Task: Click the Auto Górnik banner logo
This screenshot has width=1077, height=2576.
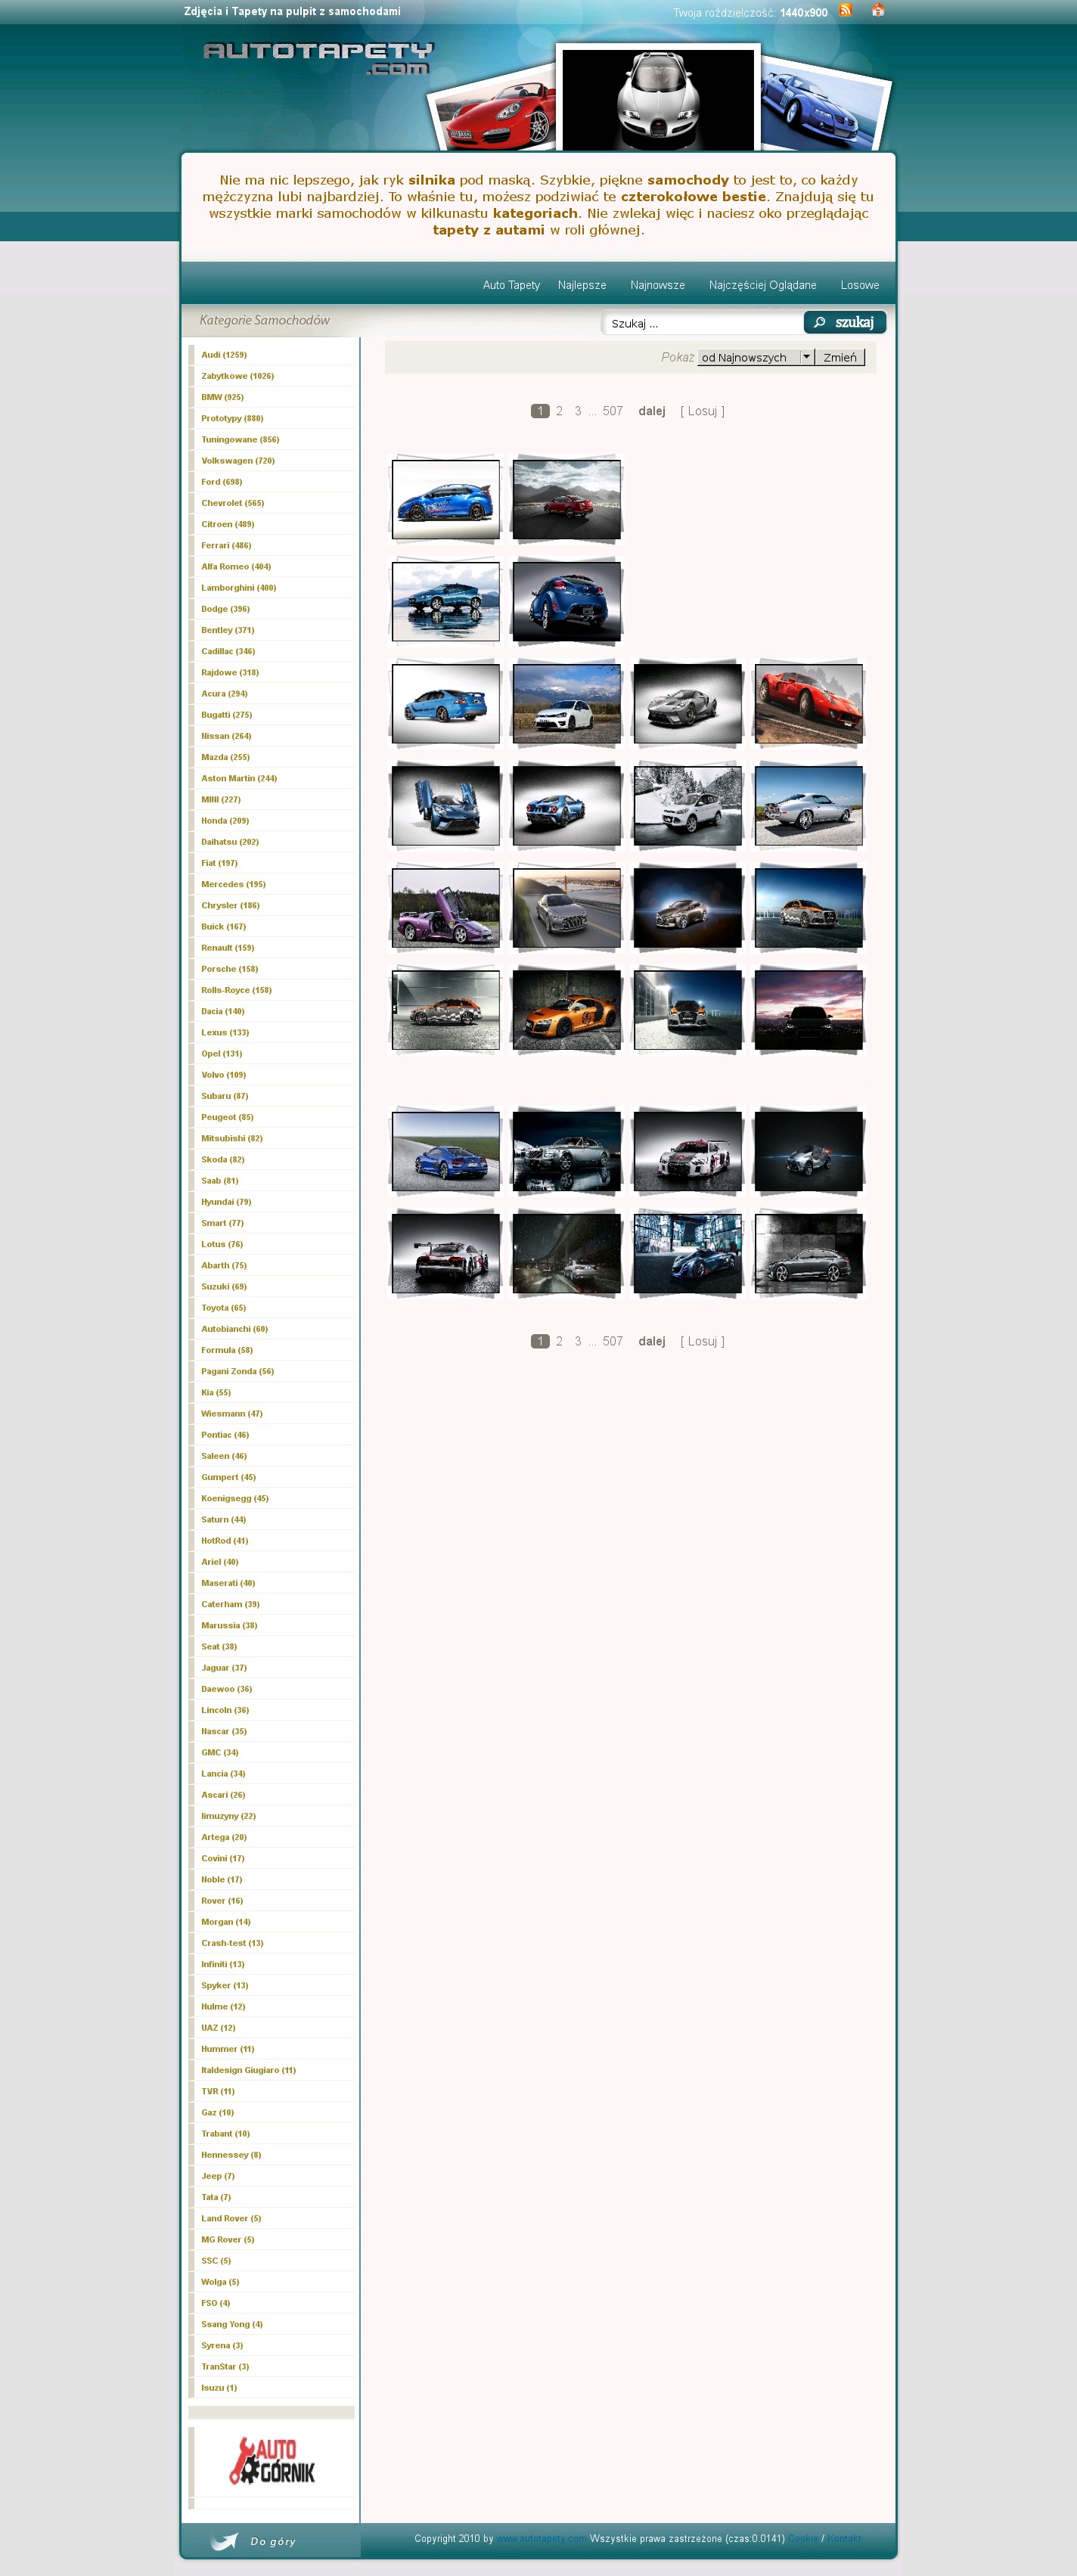Action: pos(272,2461)
